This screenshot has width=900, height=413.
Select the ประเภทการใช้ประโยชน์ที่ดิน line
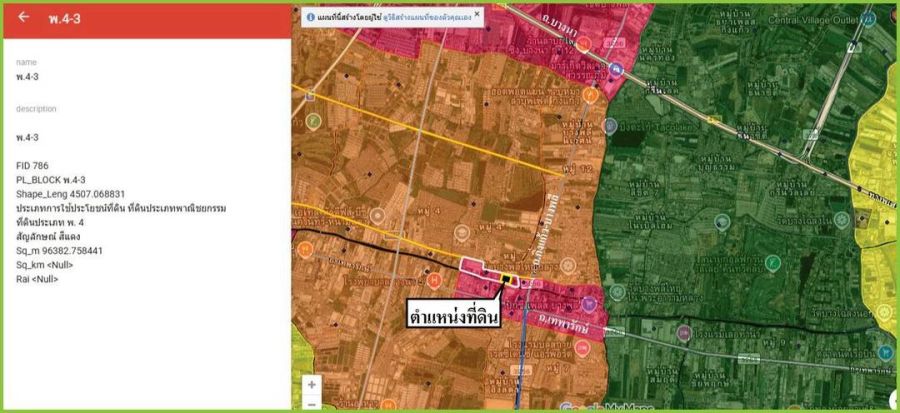click(121, 208)
